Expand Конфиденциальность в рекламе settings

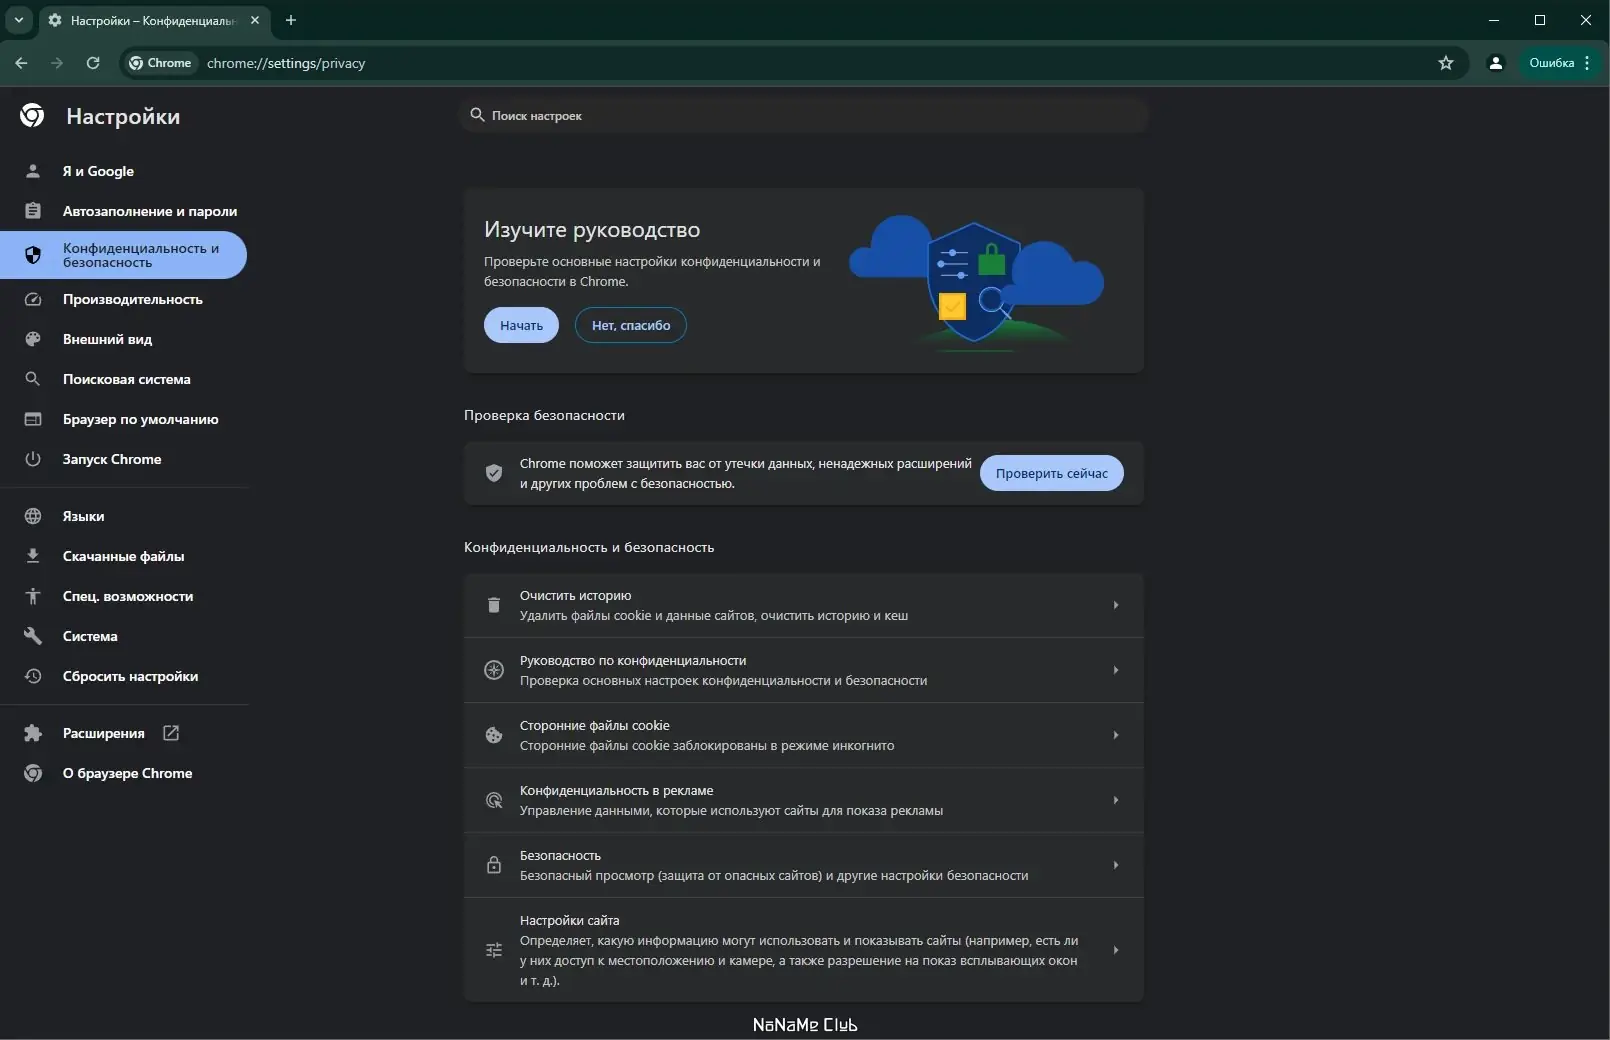click(x=1115, y=800)
